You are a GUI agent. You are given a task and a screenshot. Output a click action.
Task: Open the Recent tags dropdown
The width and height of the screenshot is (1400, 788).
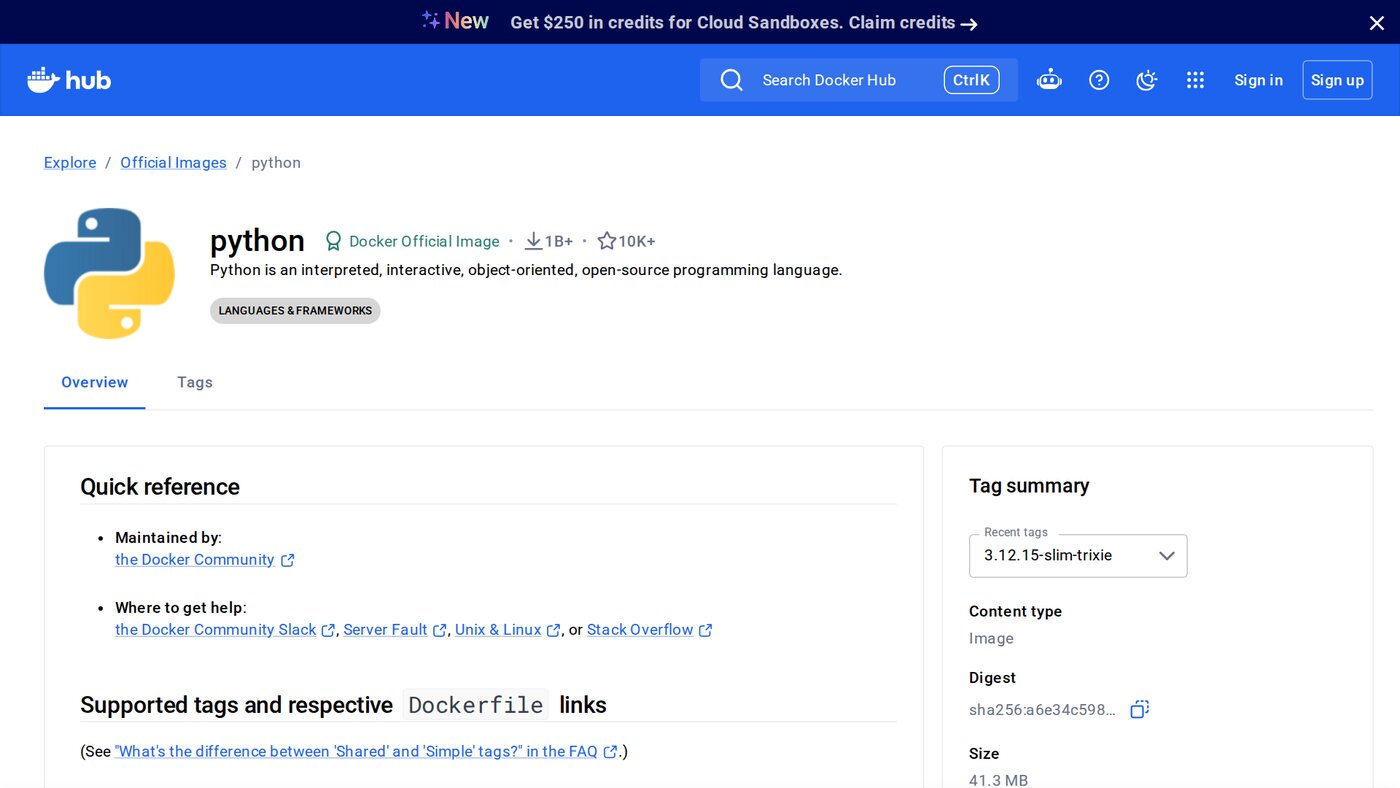(1078, 556)
